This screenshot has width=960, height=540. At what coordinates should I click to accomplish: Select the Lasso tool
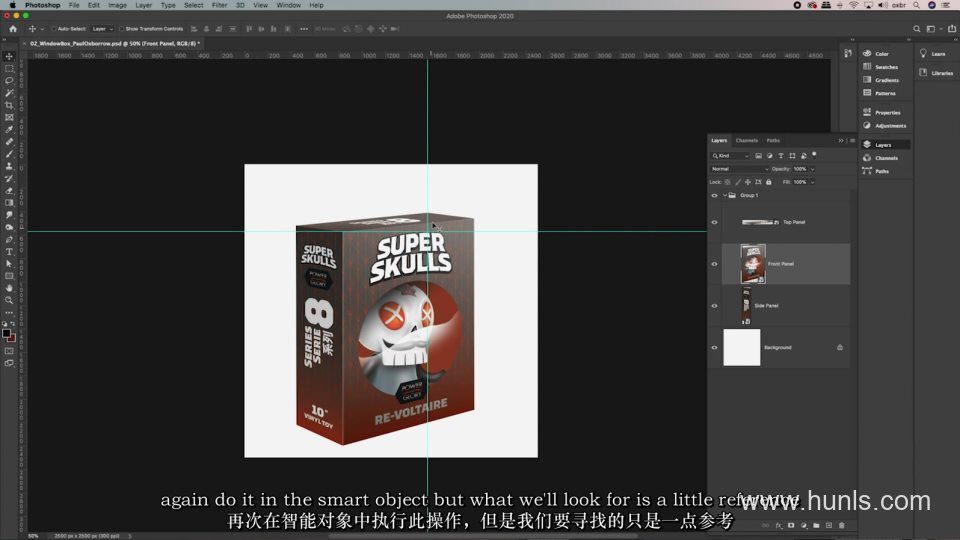(9, 81)
